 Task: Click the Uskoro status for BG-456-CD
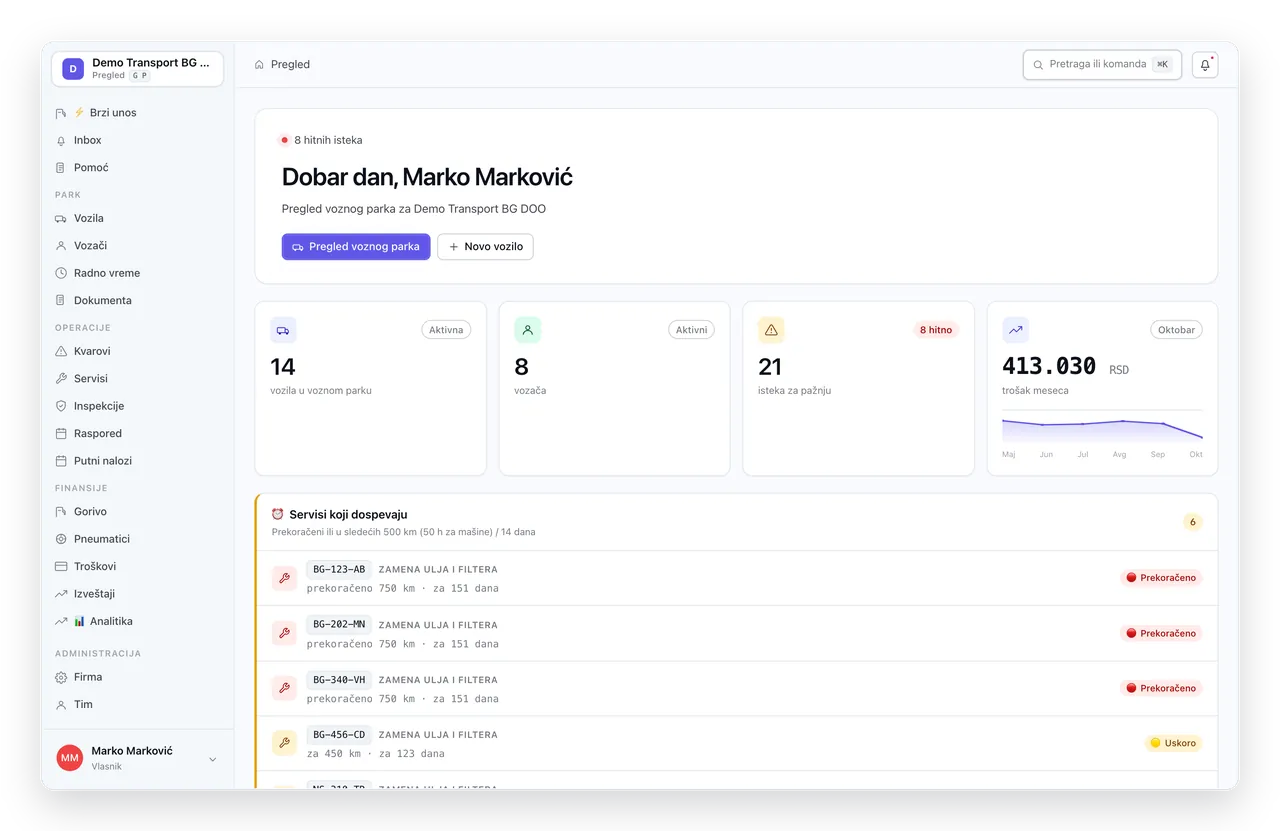point(1172,743)
